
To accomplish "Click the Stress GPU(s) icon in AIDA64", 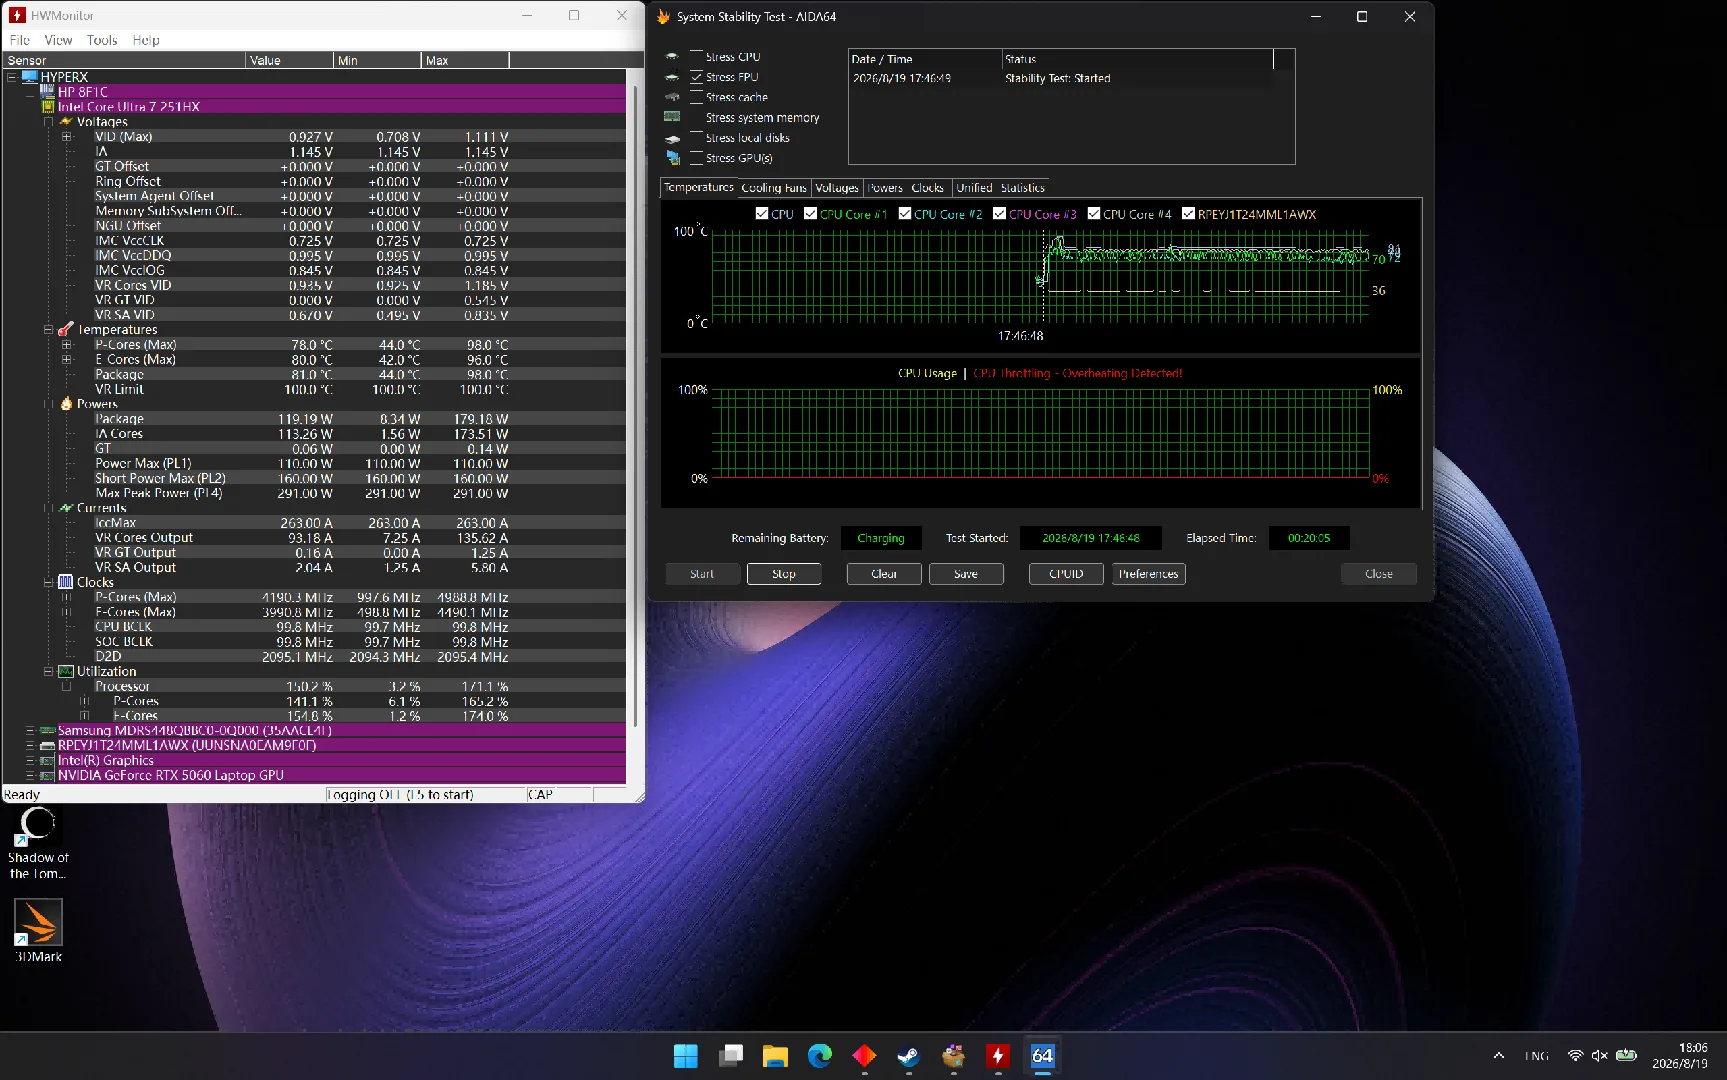I will click(x=673, y=158).
